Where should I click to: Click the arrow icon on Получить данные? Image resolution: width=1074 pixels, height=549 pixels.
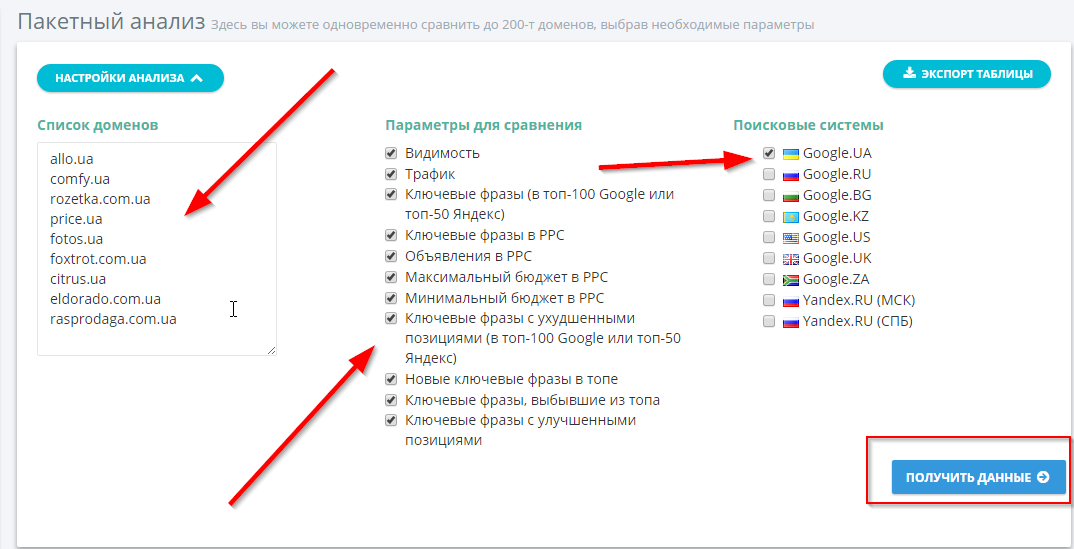(1043, 477)
